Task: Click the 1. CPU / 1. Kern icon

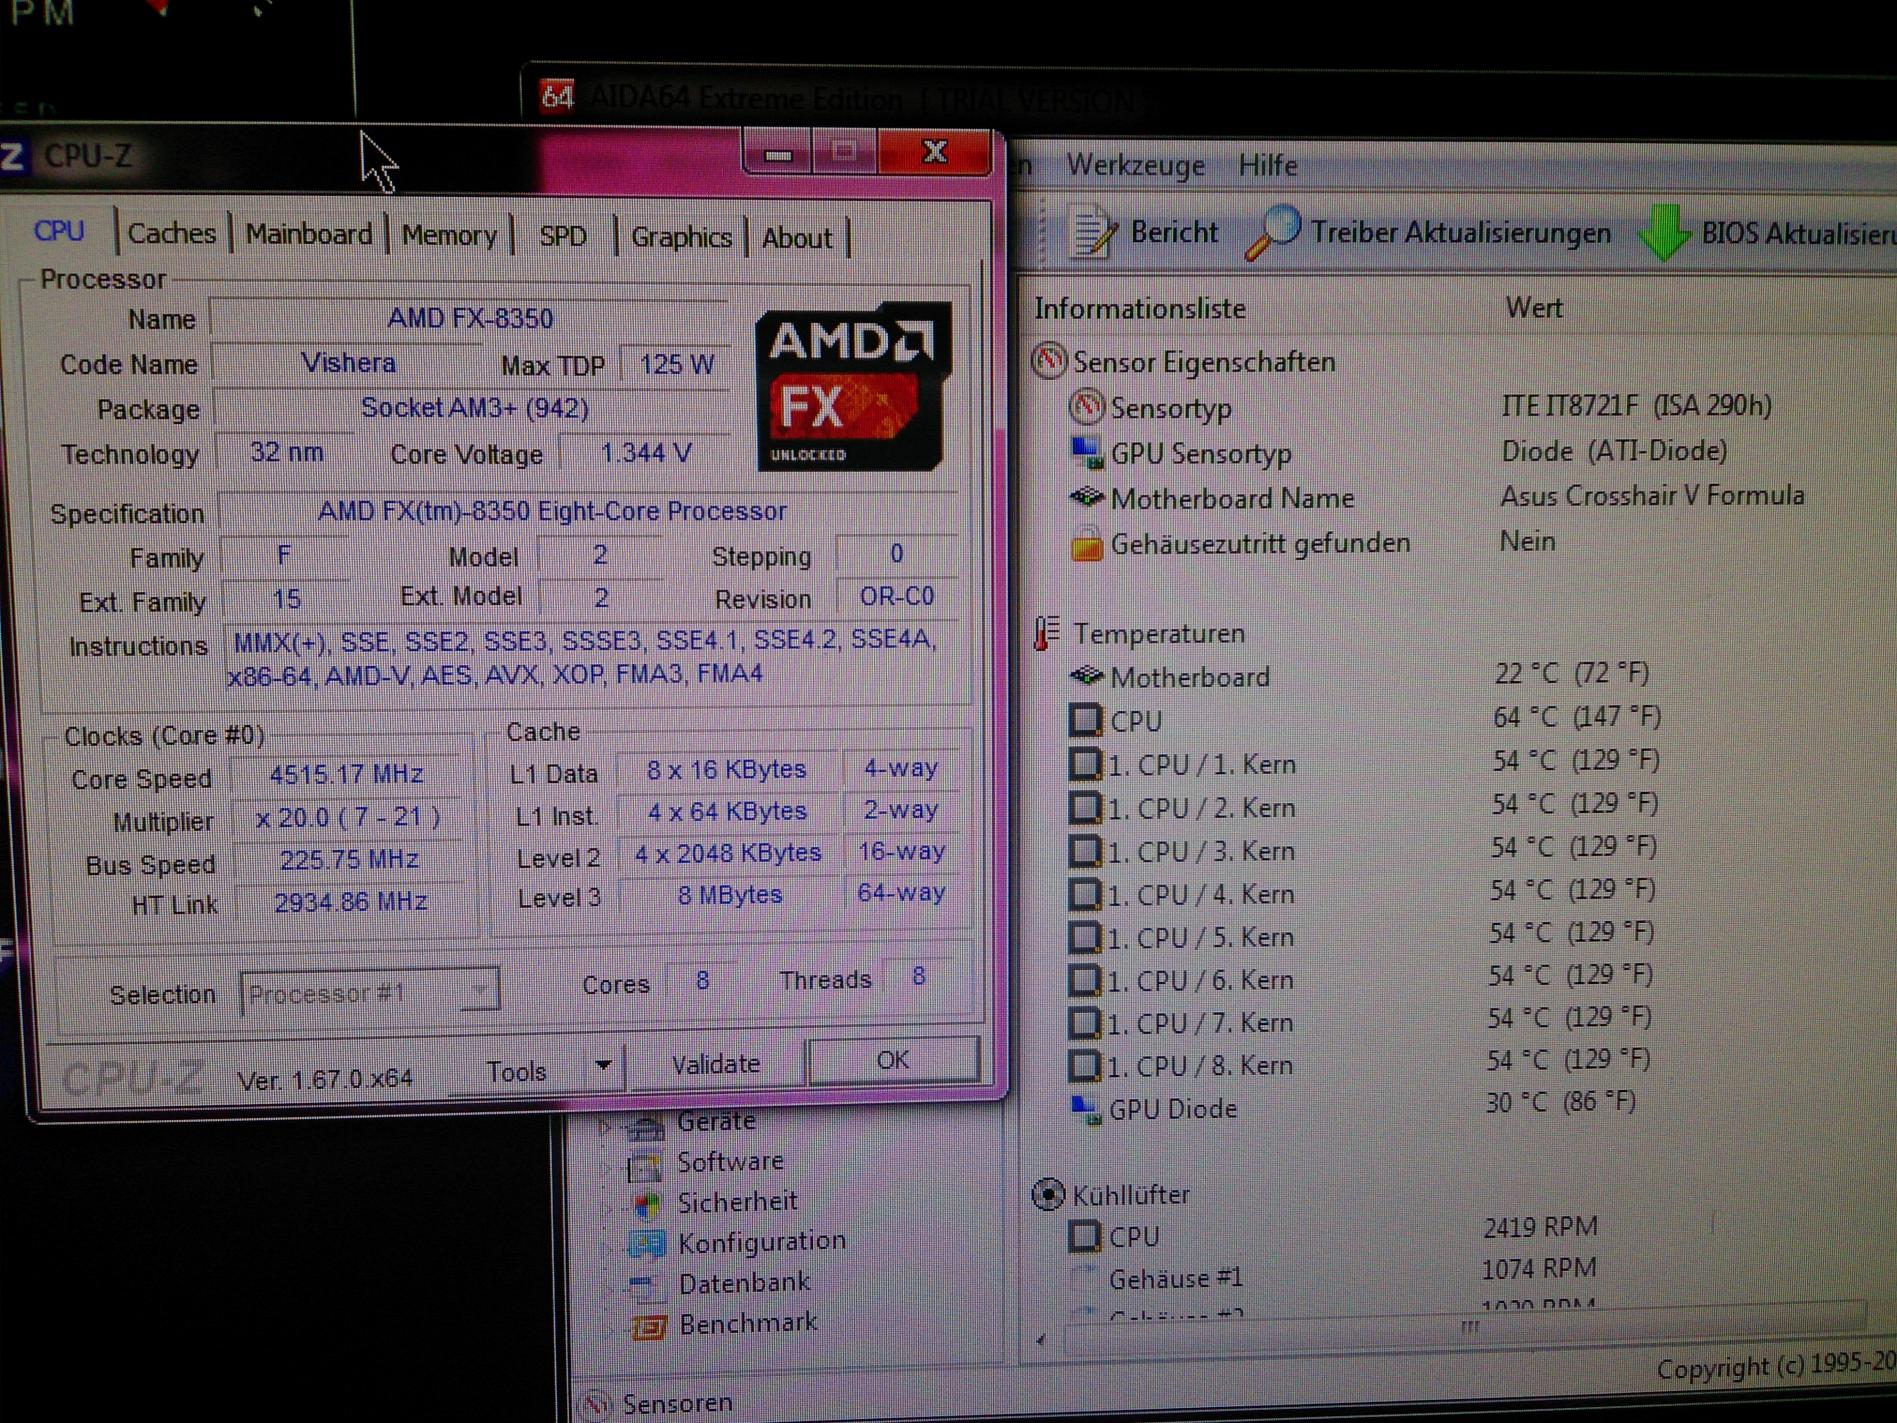Action: click(1085, 764)
